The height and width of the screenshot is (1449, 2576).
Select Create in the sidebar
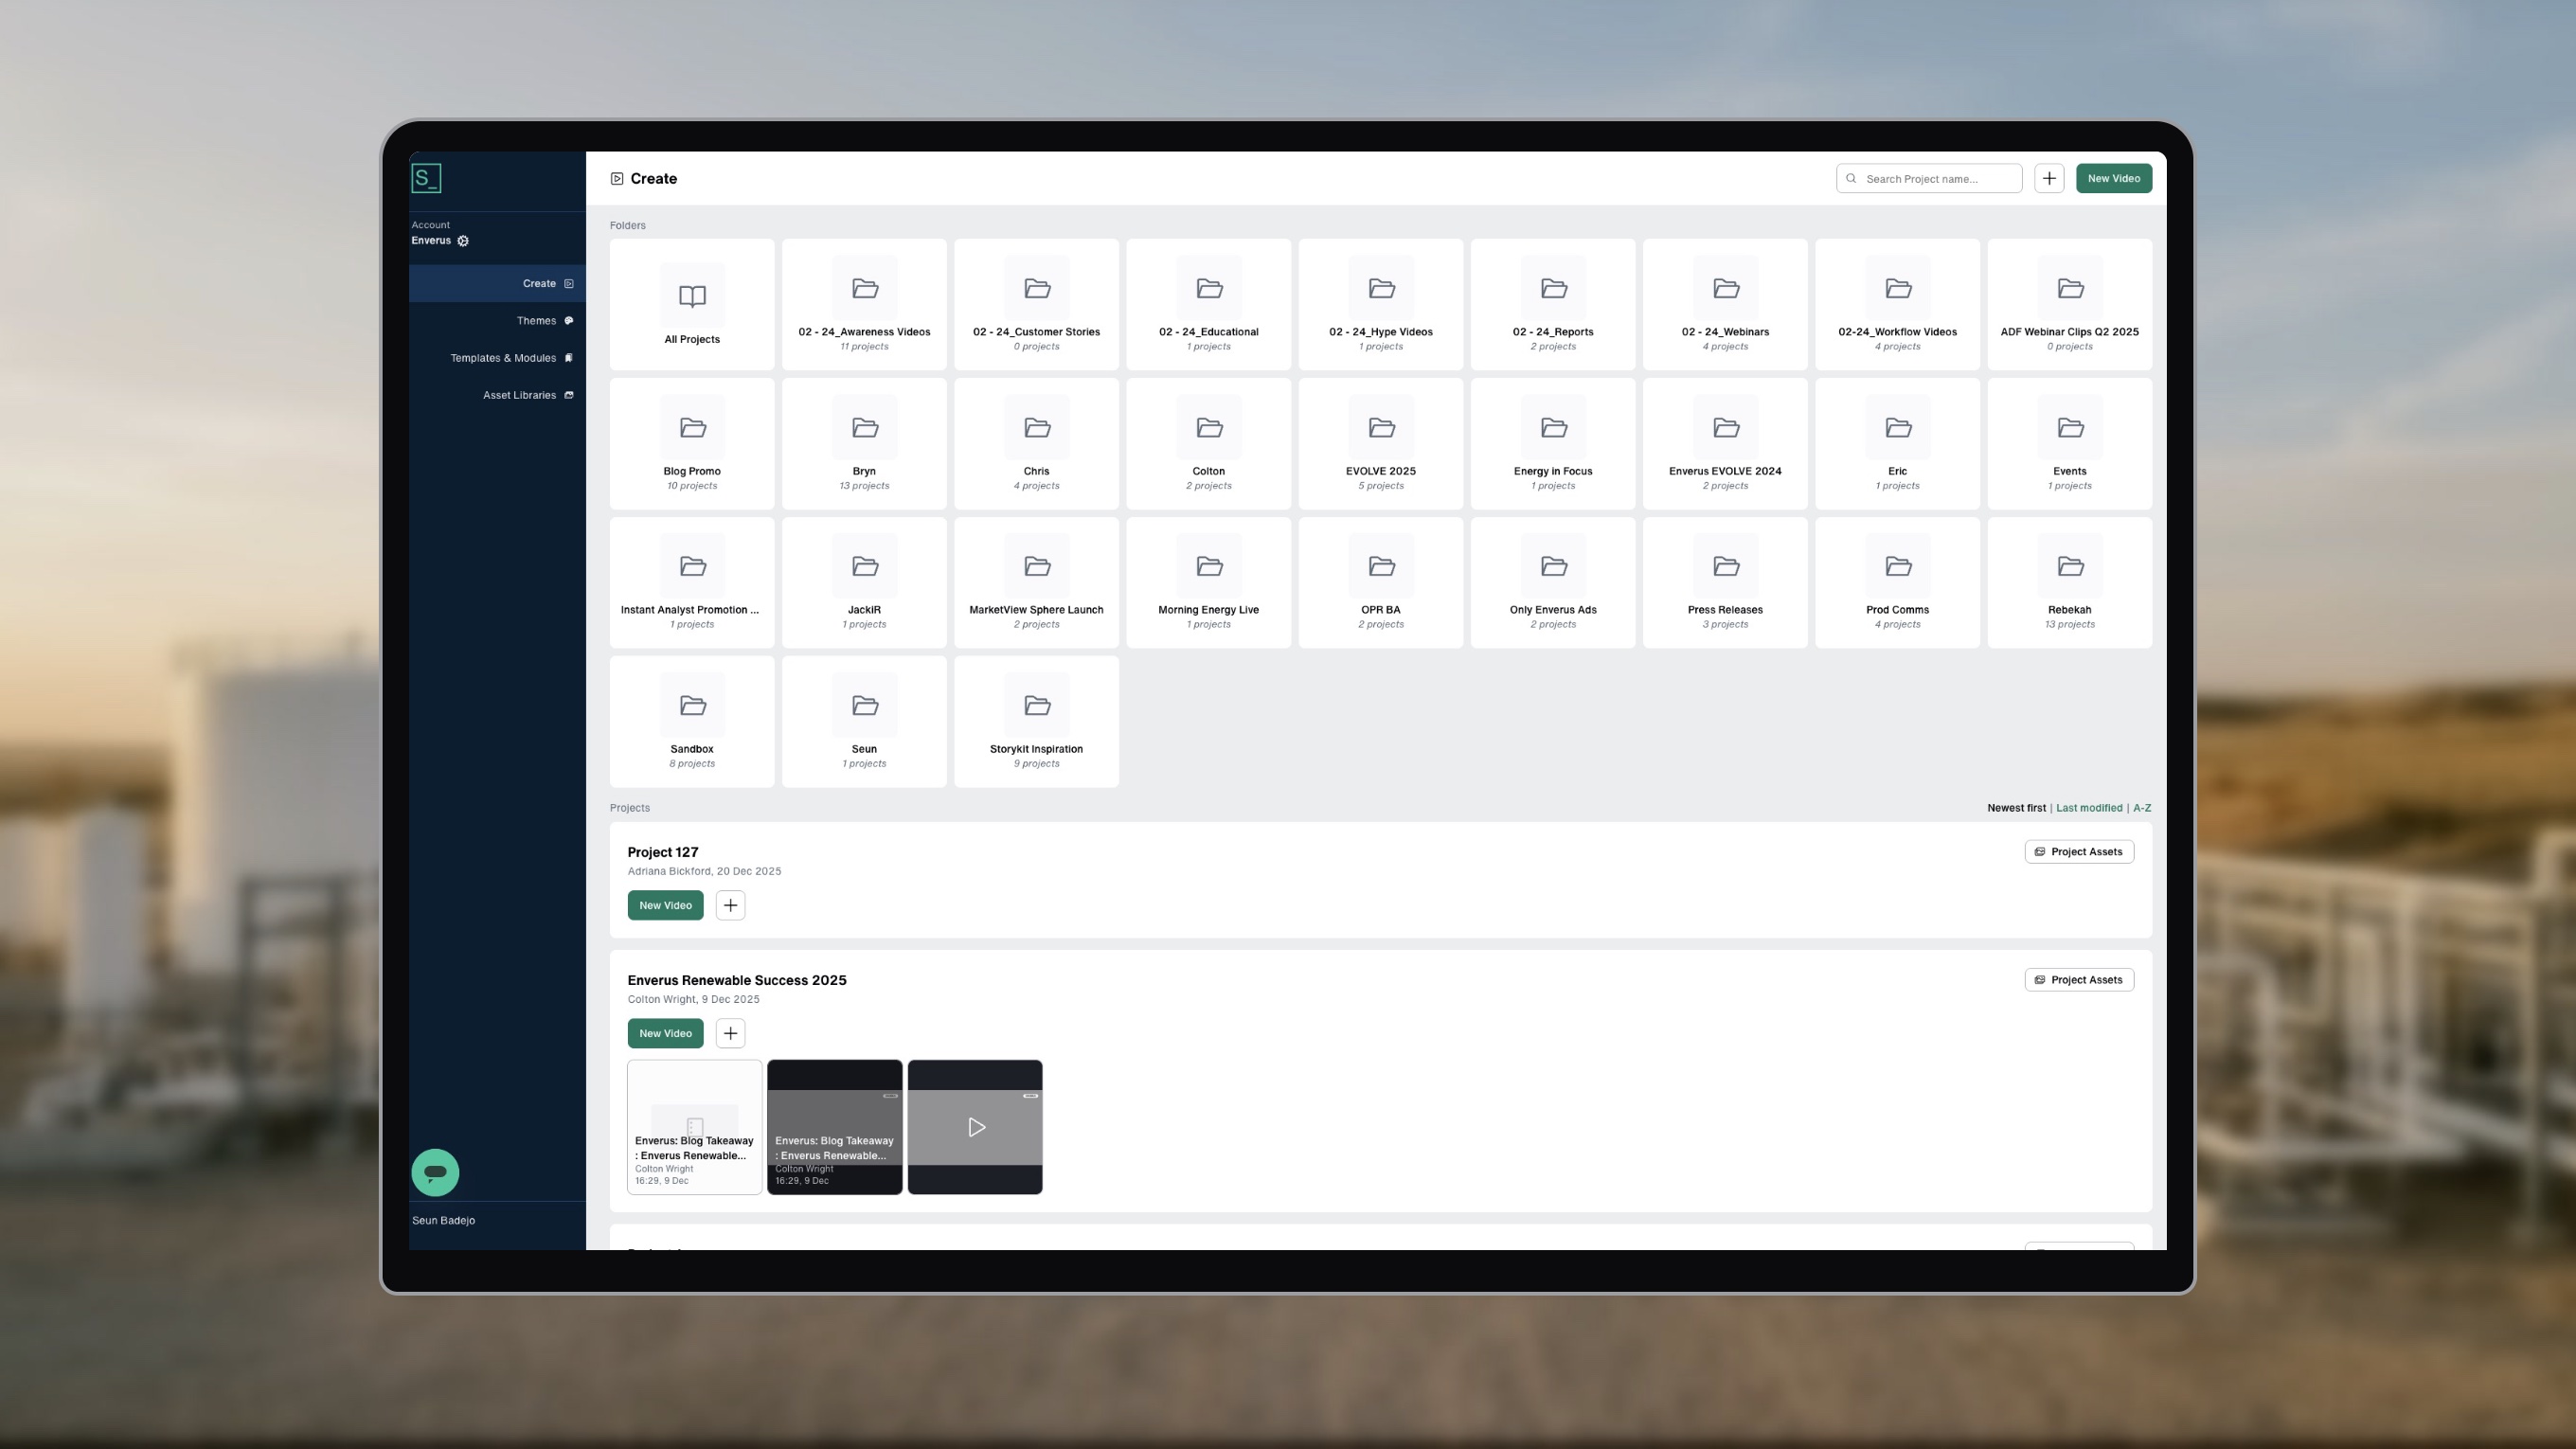(x=497, y=283)
